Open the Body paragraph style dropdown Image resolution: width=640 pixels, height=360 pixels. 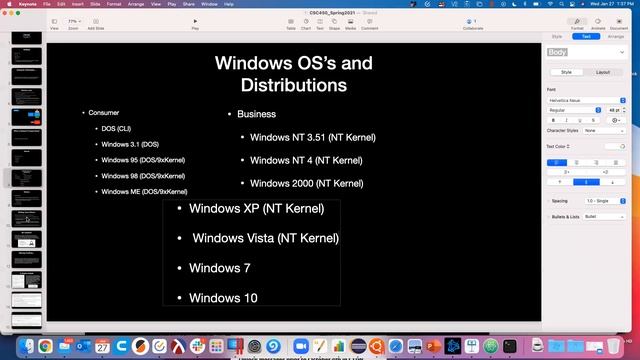[586, 52]
